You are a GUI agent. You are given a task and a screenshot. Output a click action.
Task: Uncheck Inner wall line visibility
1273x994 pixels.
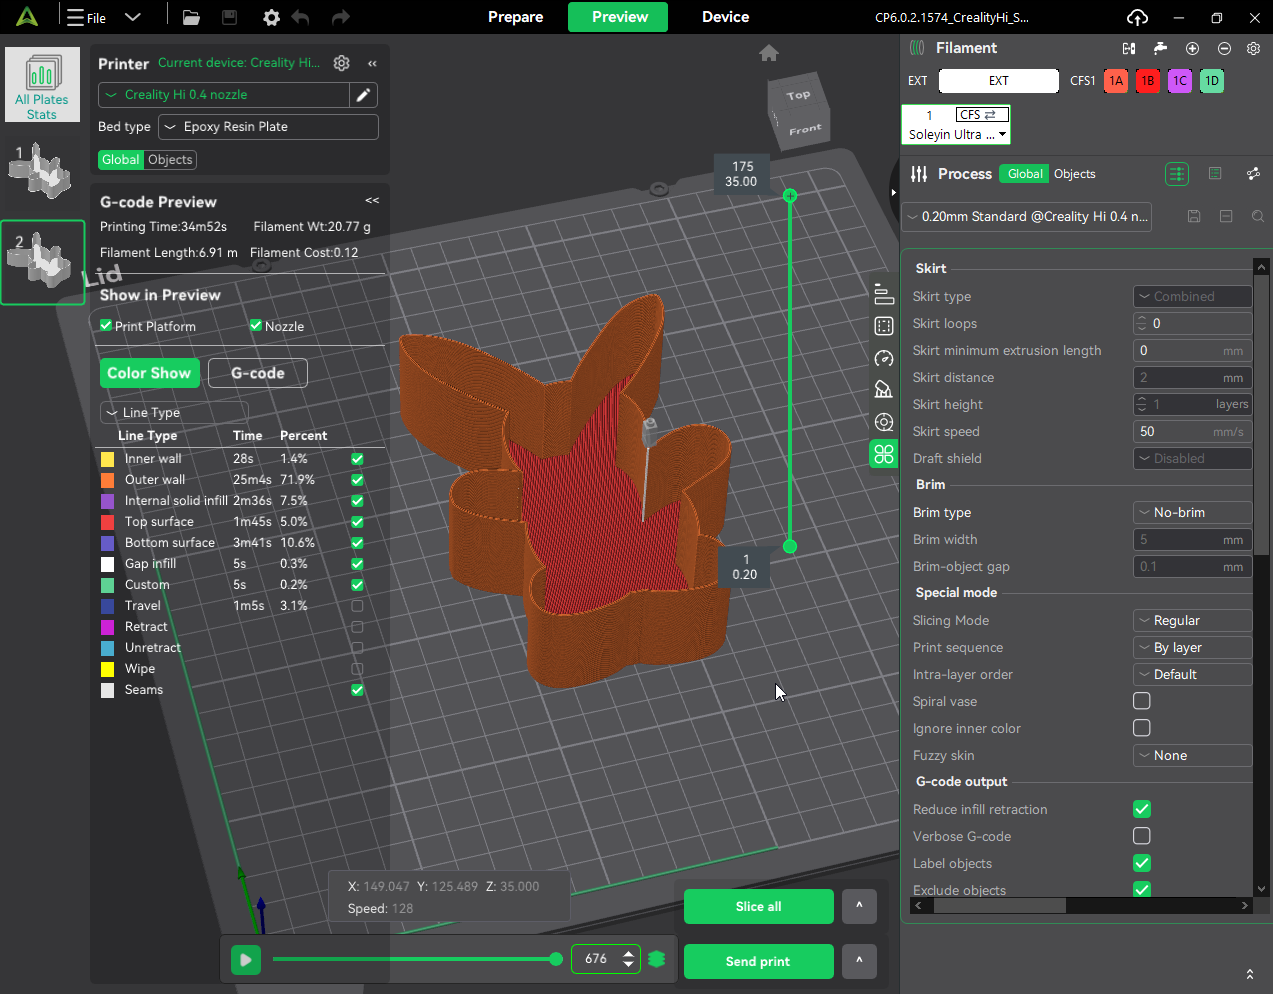tap(357, 459)
